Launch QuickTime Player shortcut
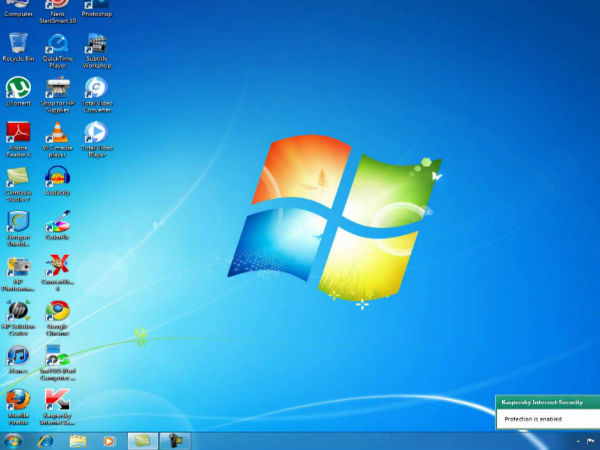The height and width of the screenshot is (450, 600). (57, 51)
